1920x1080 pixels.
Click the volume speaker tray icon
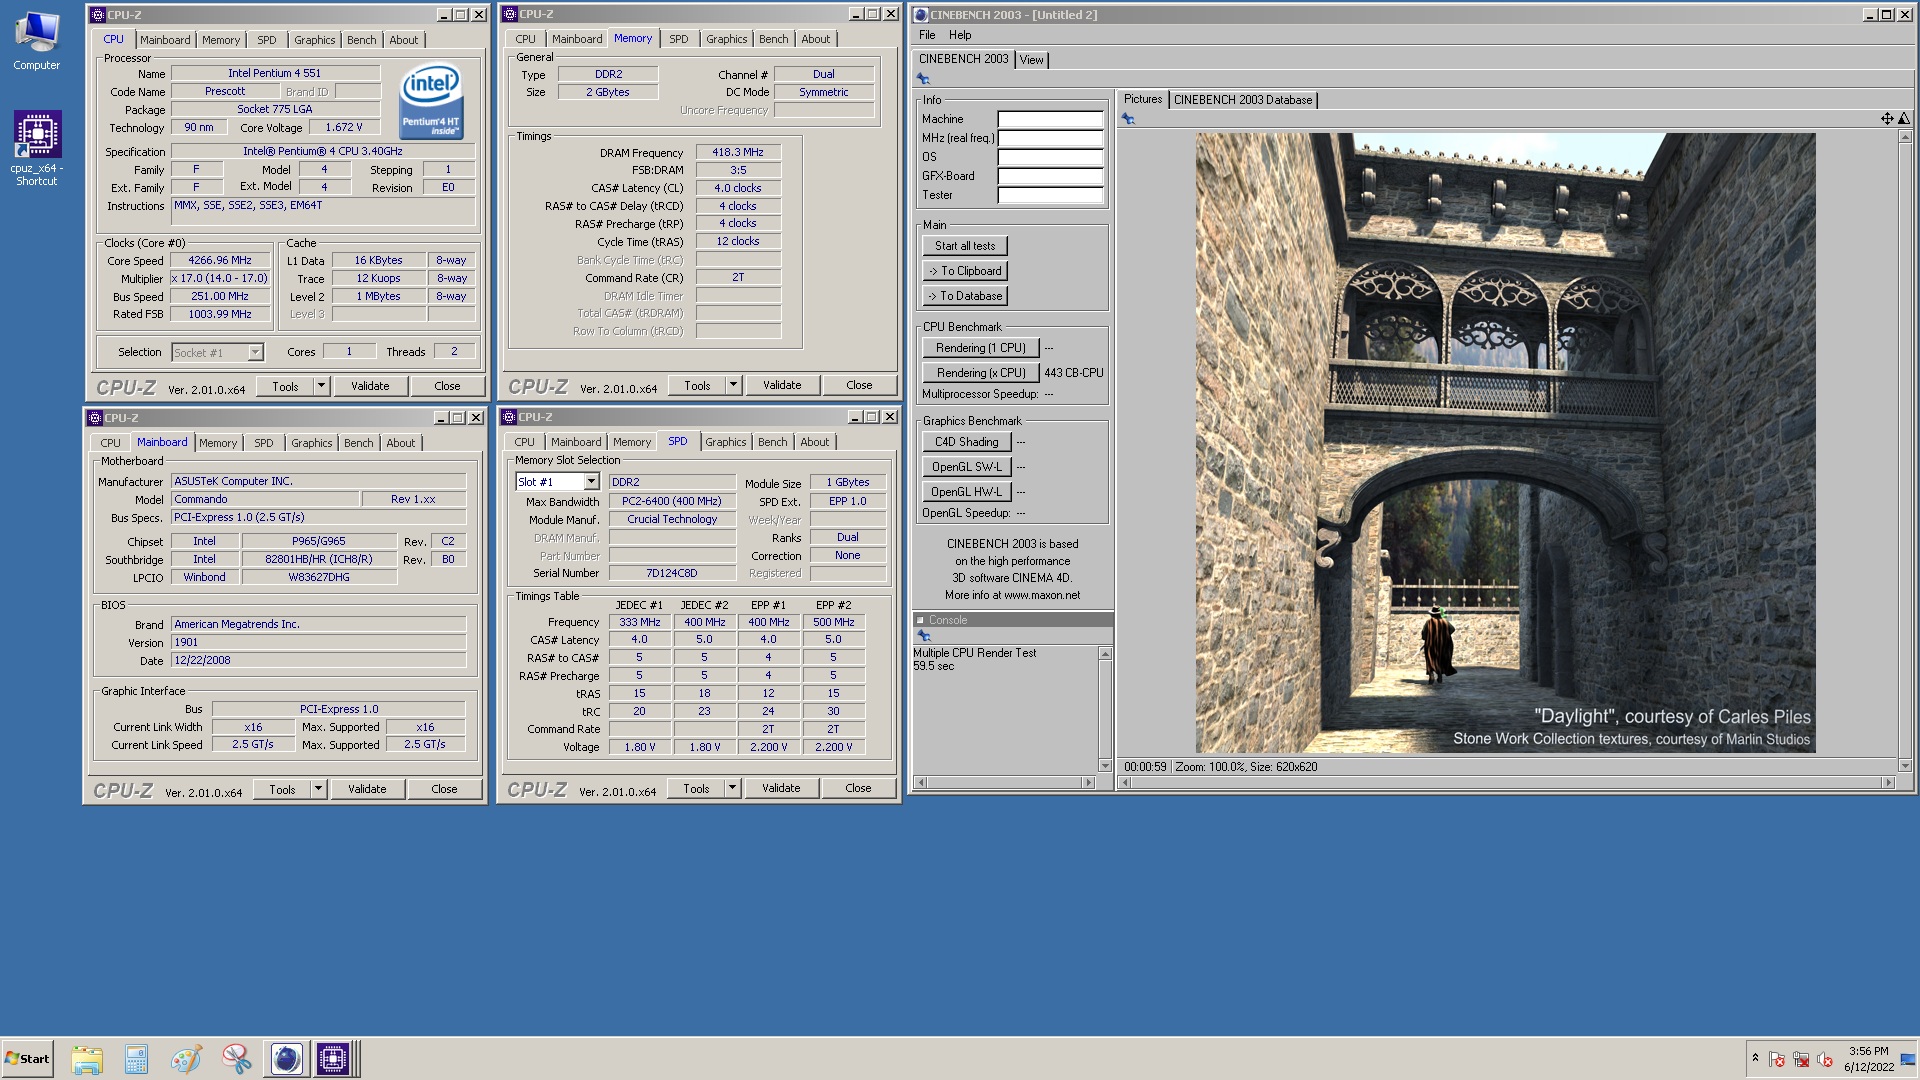(1825, 1059)
